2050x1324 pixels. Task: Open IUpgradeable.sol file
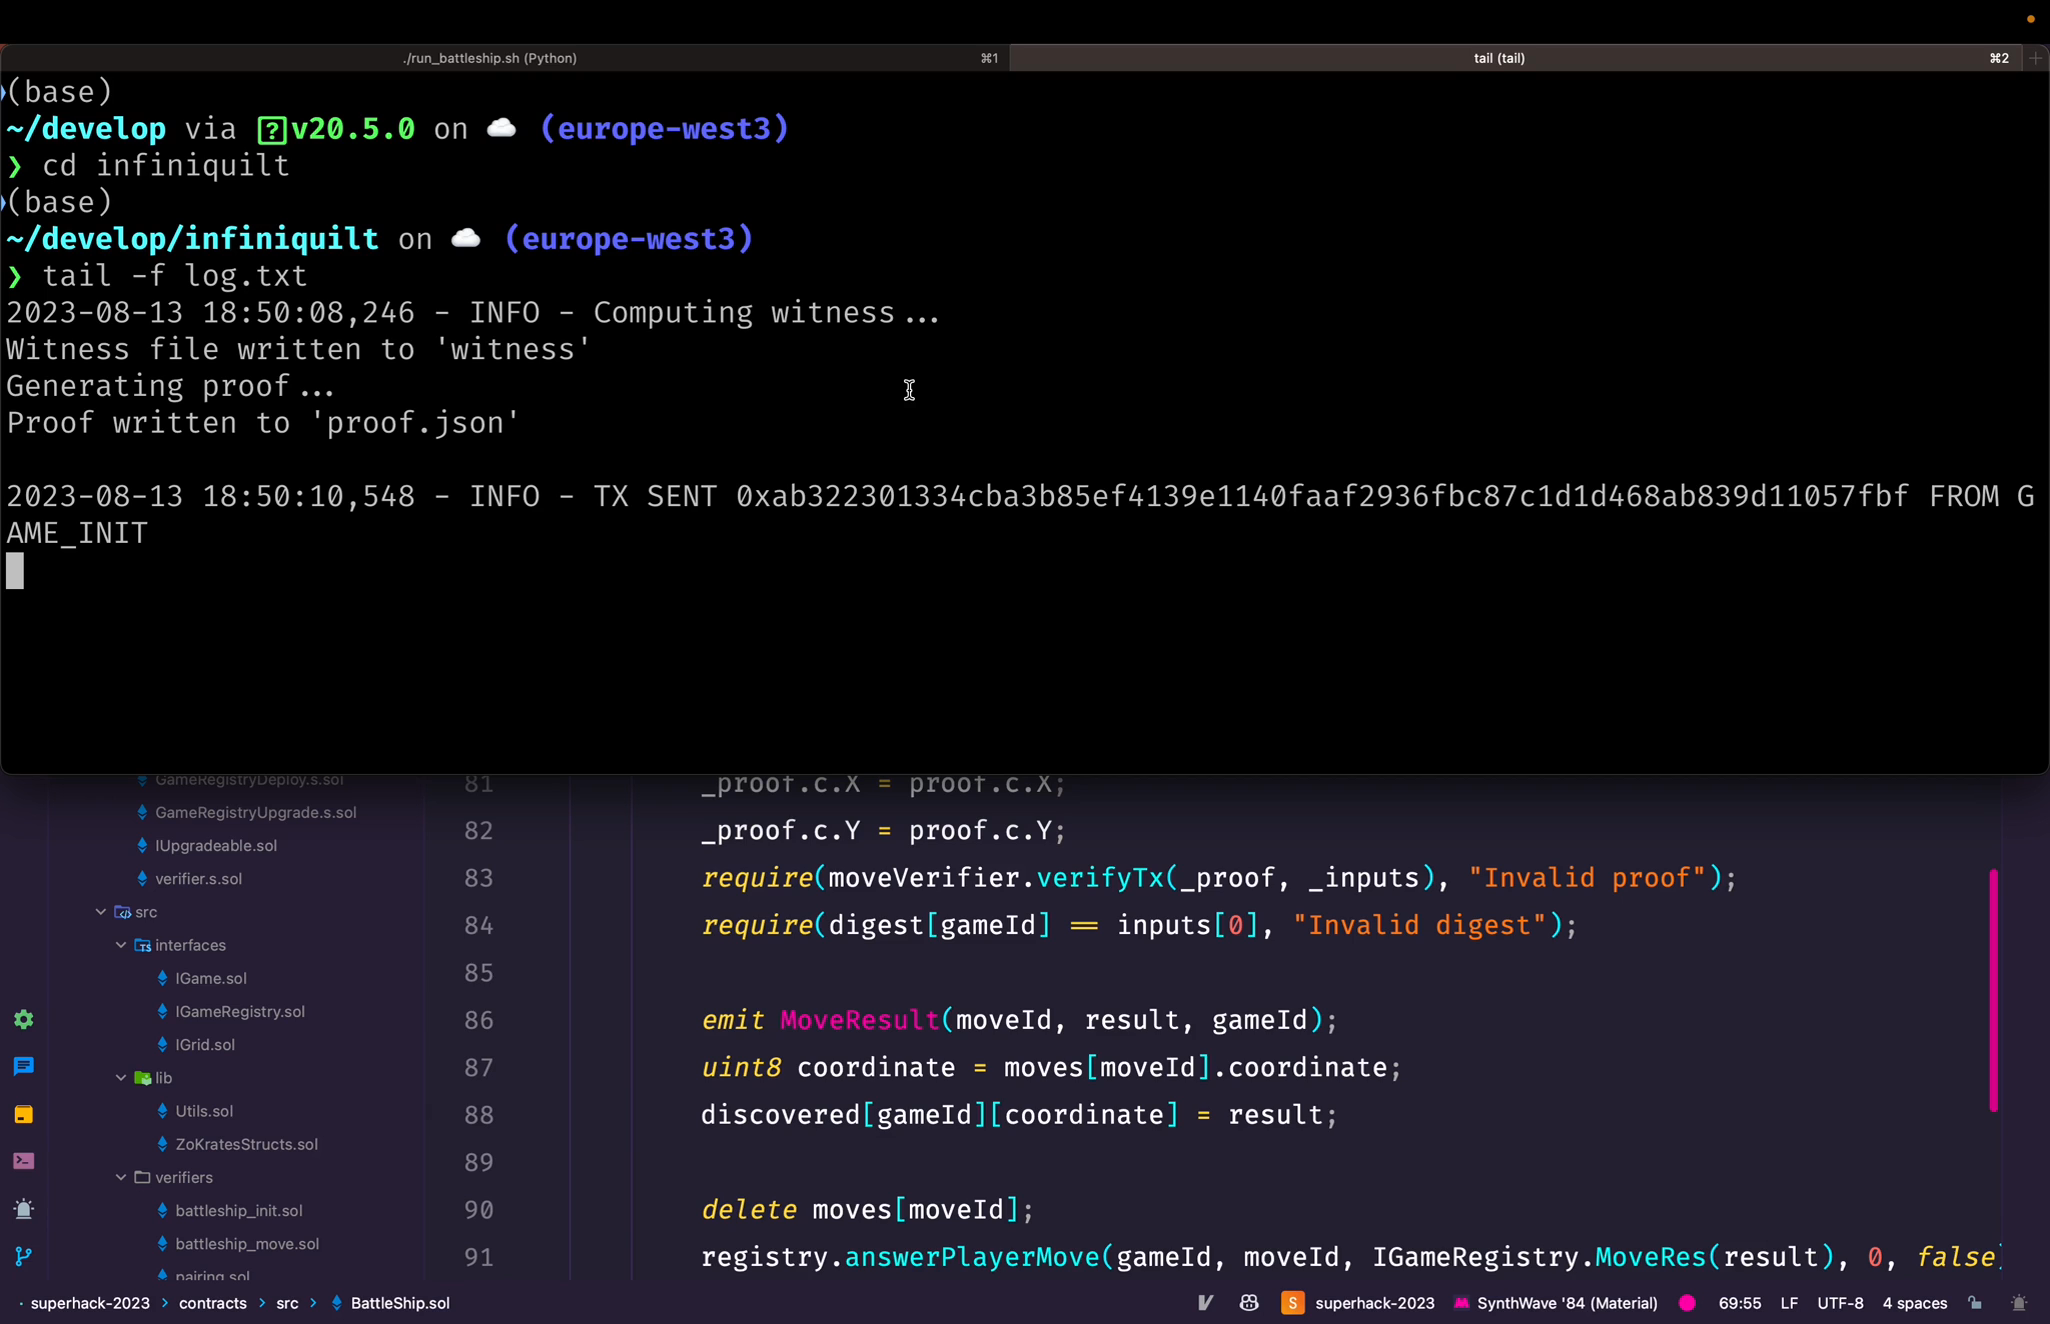pyautogui.click(x=216, y=845)
